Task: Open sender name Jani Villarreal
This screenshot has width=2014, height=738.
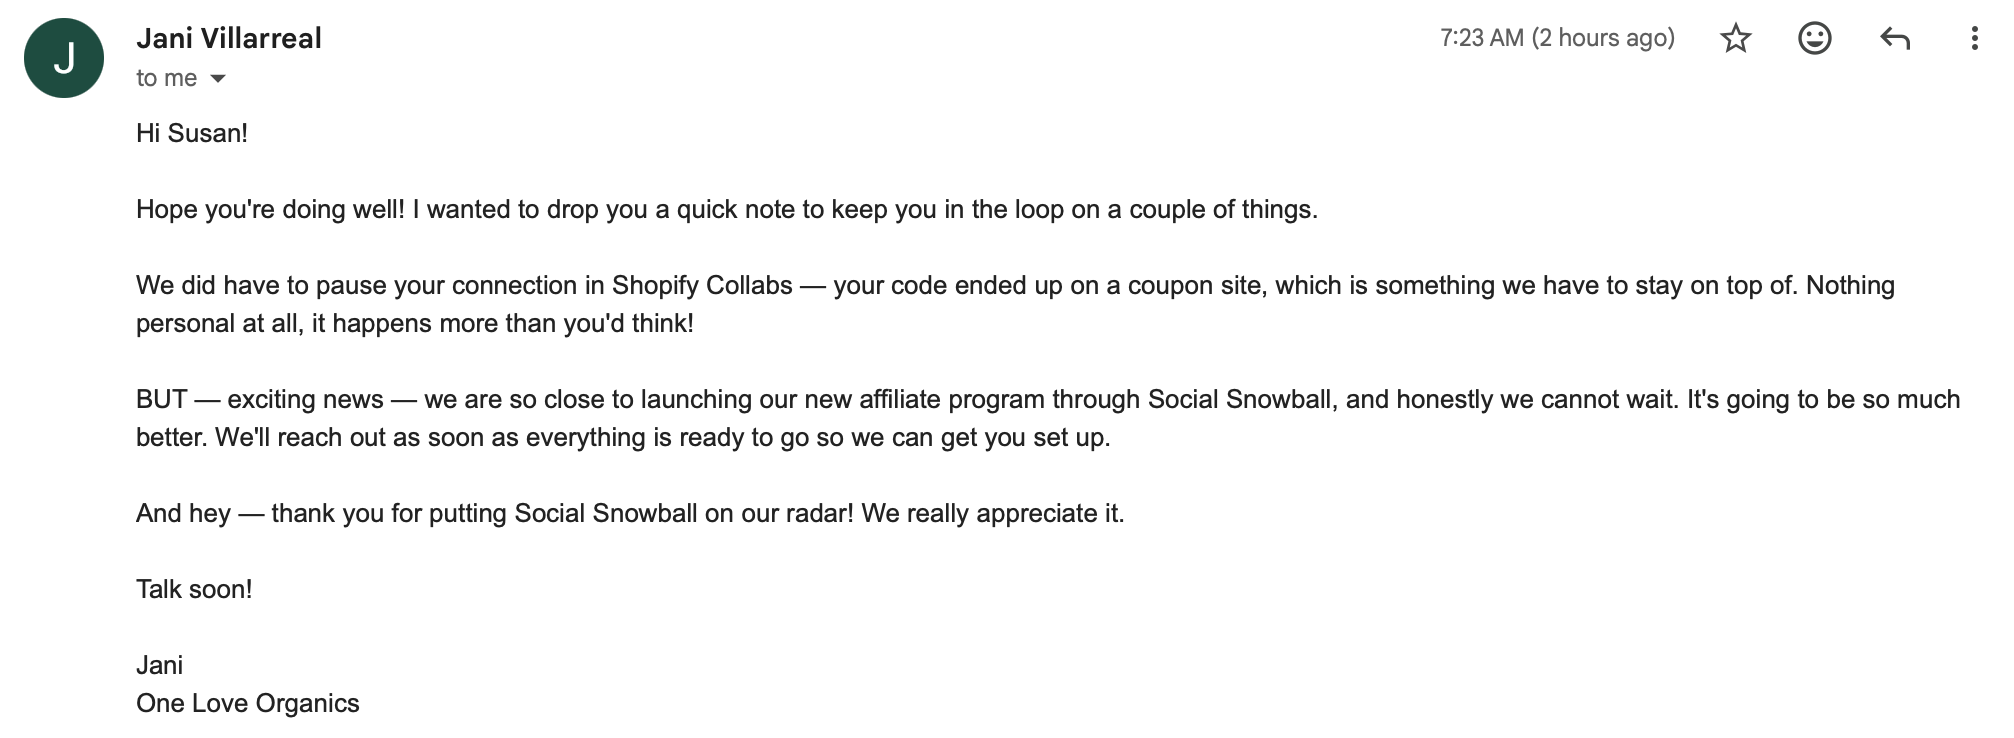Action: (x=229, y=38)
